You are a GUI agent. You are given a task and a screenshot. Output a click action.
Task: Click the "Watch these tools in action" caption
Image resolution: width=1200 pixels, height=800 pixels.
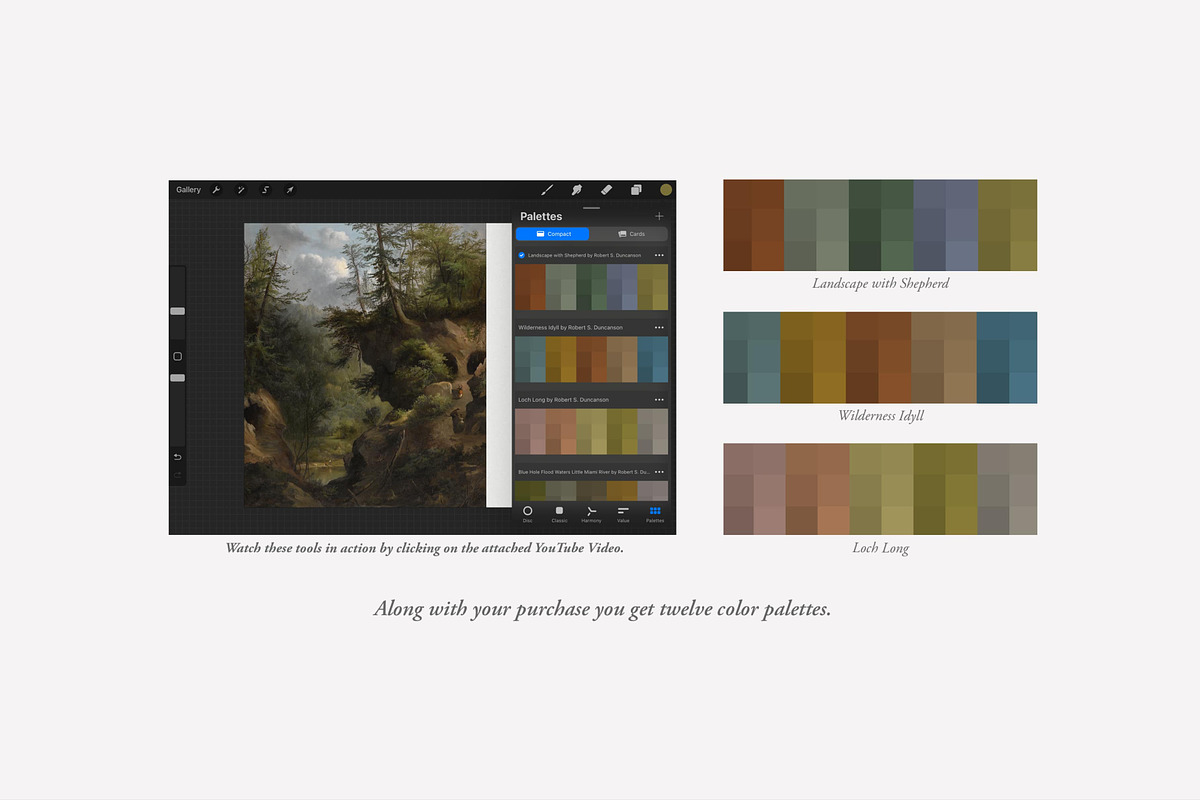point(425,548)
